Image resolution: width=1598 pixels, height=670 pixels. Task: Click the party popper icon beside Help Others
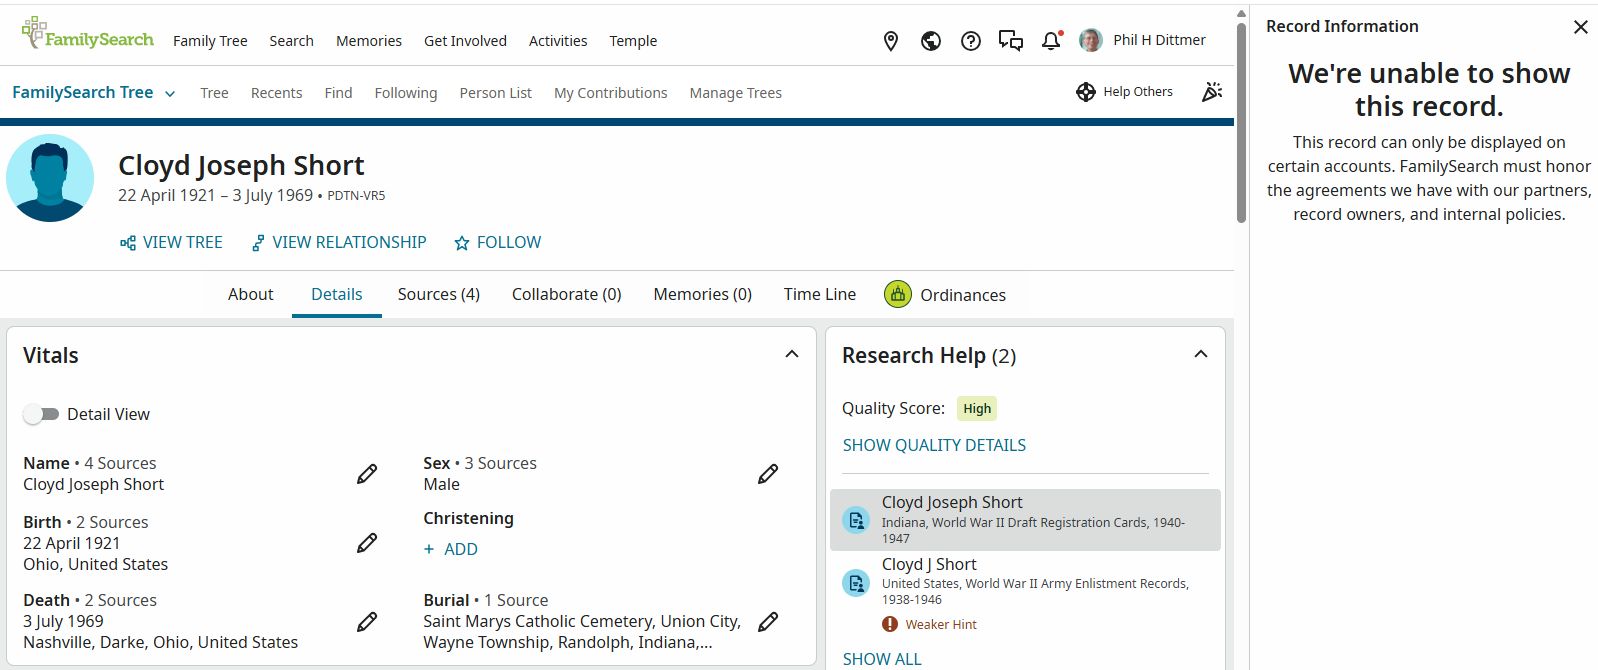[x=1212, y=92]
